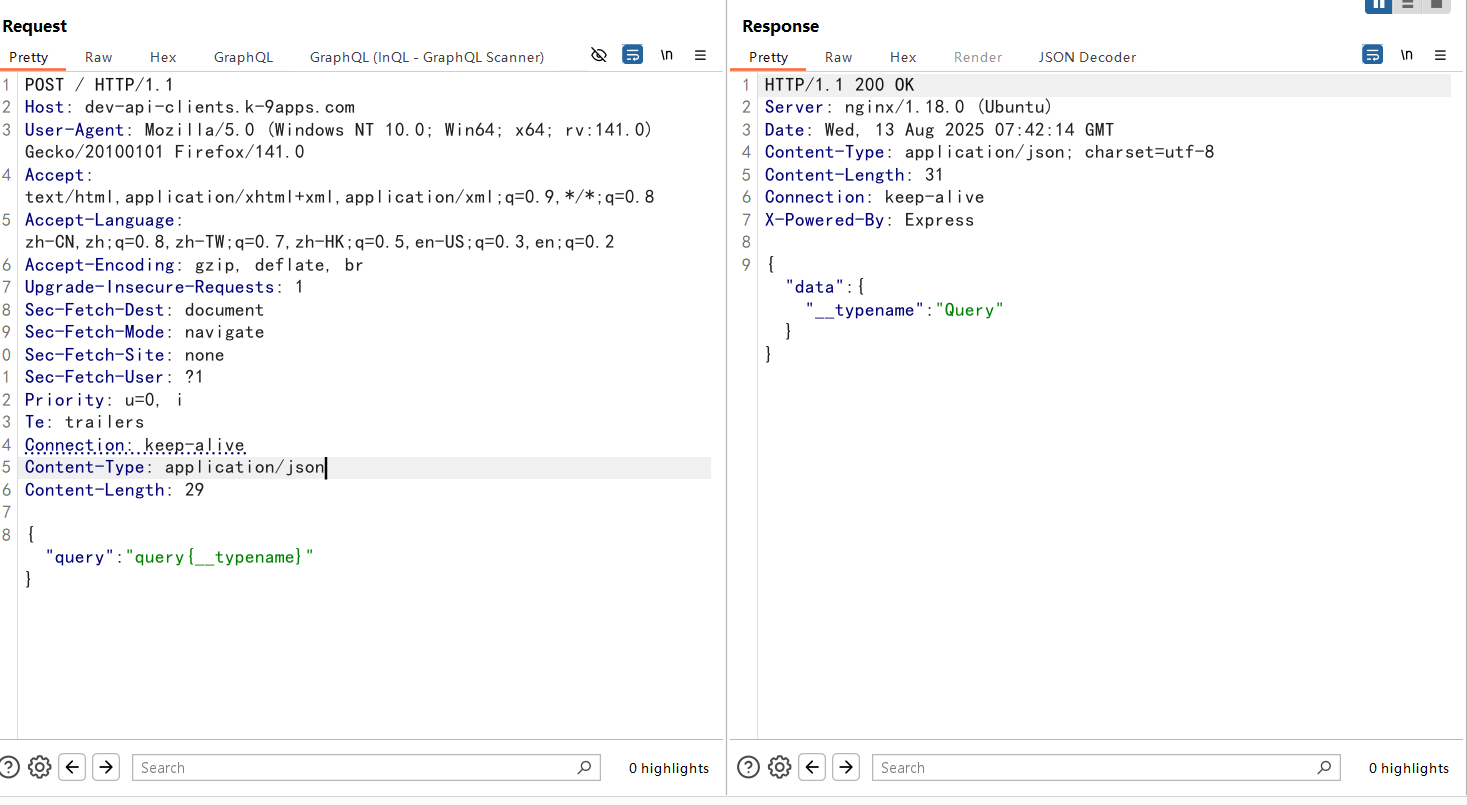This screenshot has width=1467, height=805.
Task: Toggle line wrap in the Response panel
Action: 1373,55
